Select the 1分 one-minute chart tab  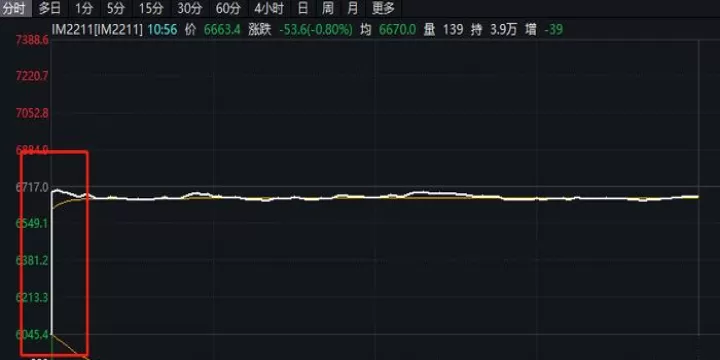pyautogui.click(x=84, y=8)
